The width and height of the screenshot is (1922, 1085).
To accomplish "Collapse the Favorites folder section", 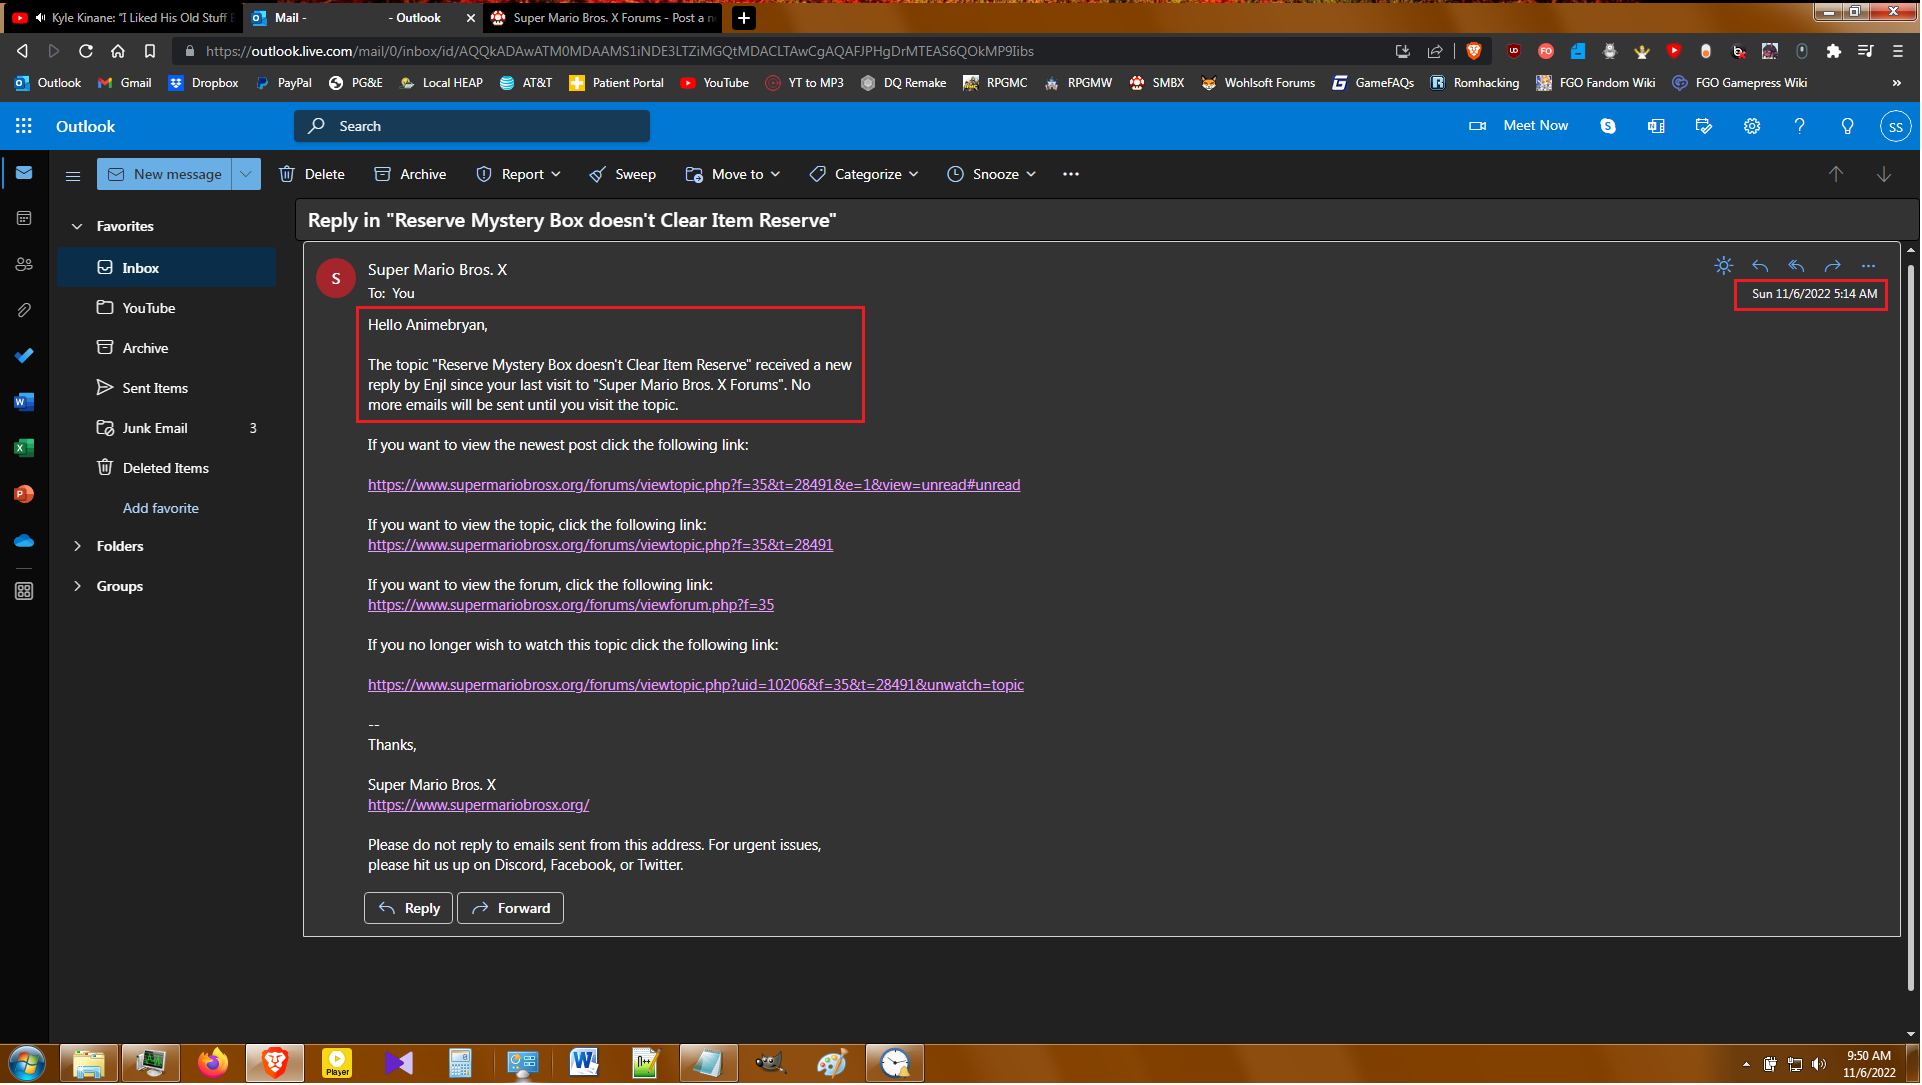I will click(x=77, y=227).
